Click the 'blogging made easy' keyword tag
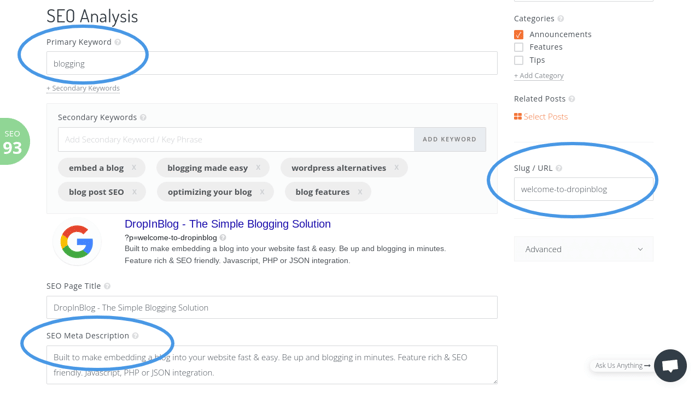The image size is (700, 393). pyautogui.click(x=213, y=168)
